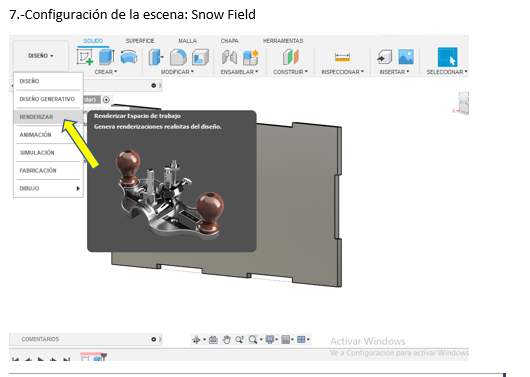Click the Viewports layout icon
Screen dimensions: 530x377
coord(301,339)
